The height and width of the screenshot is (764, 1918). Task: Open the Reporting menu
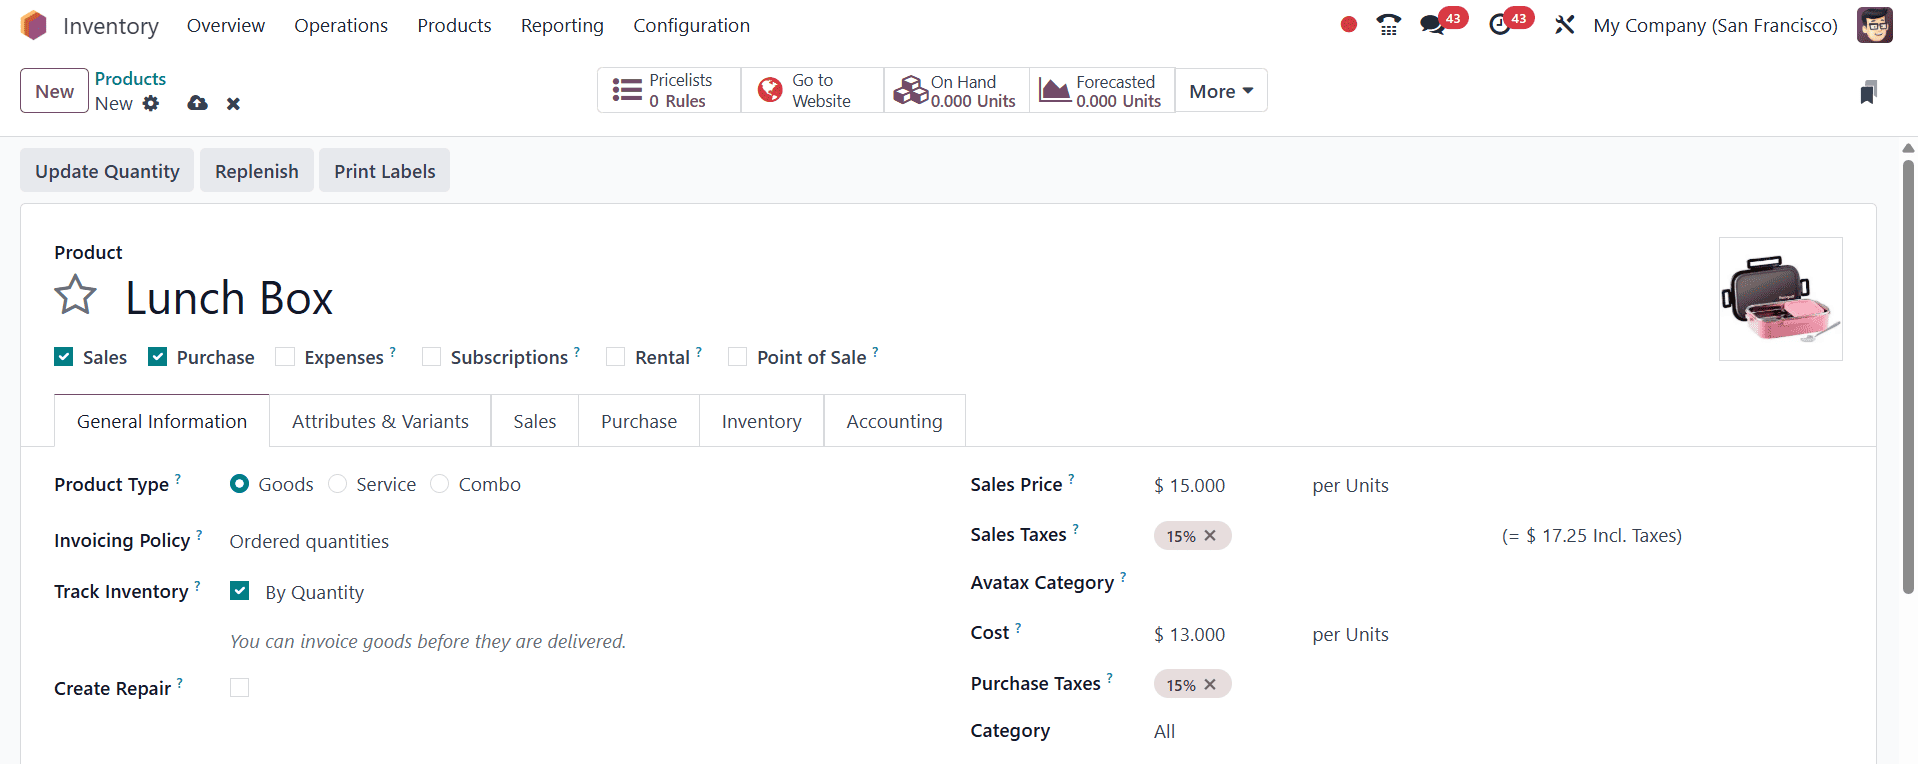click(x=562, y=25)
